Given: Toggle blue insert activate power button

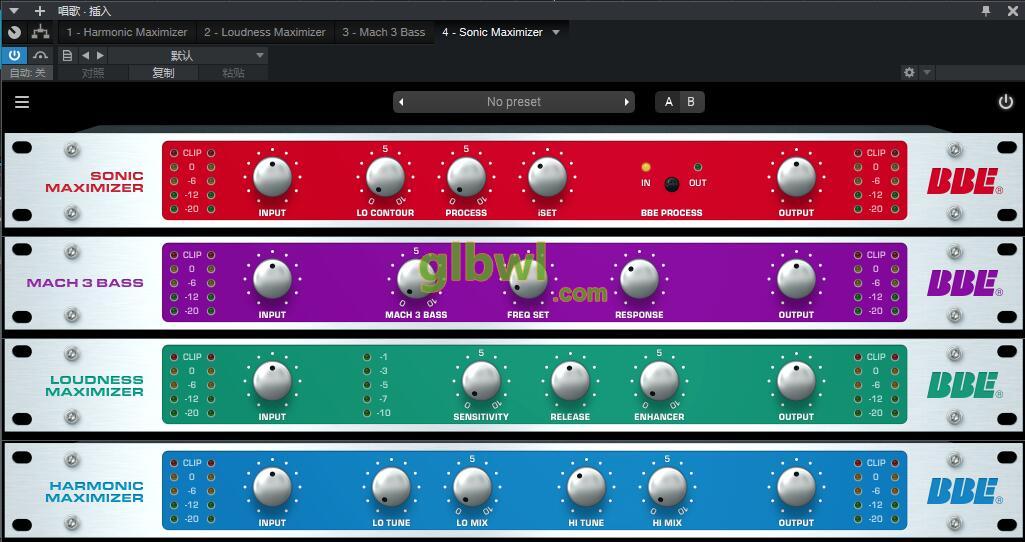Looking at the screenshot, I should coord(14,56).
